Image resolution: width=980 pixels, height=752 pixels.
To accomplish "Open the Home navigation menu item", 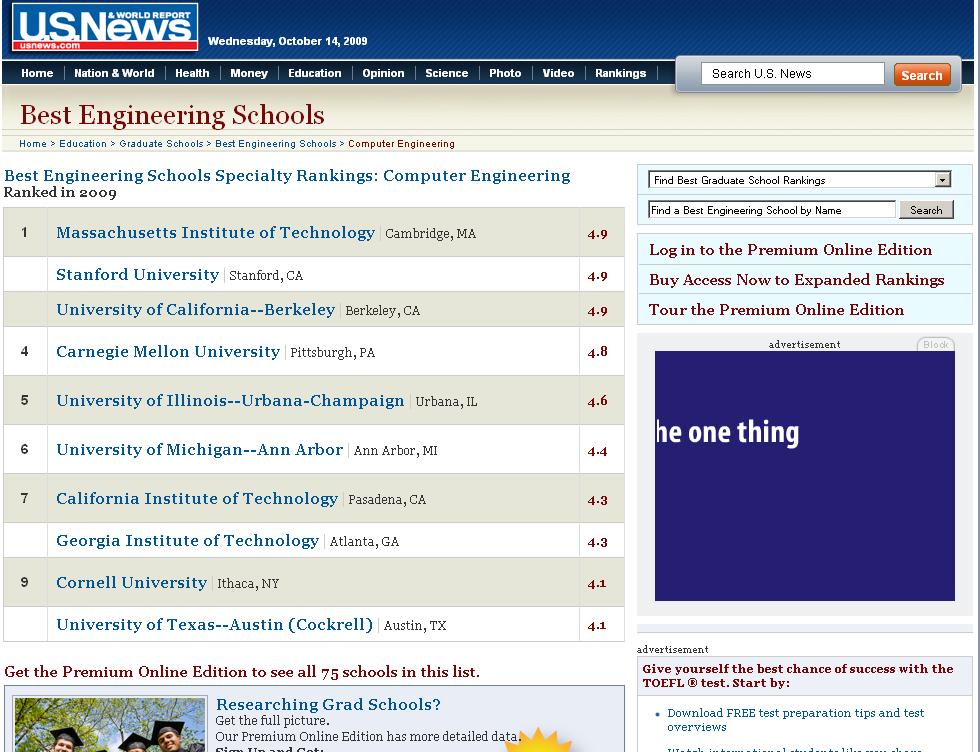I will tap(37, 73).
